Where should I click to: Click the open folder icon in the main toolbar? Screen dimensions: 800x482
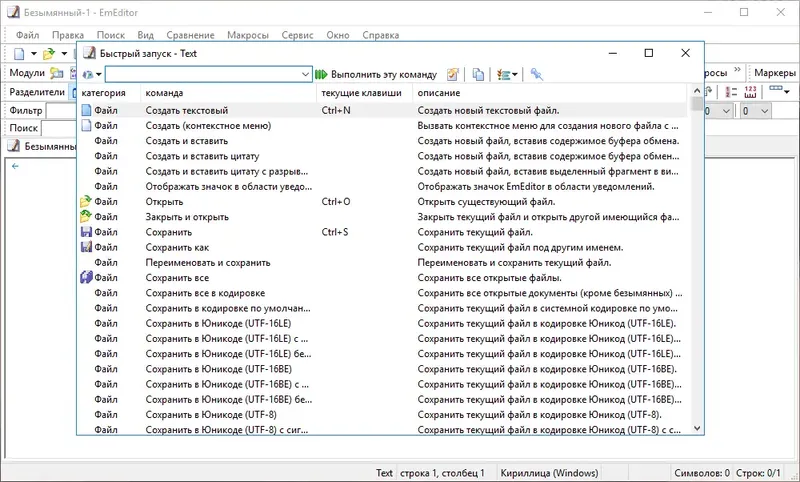(x=48, y=54)
